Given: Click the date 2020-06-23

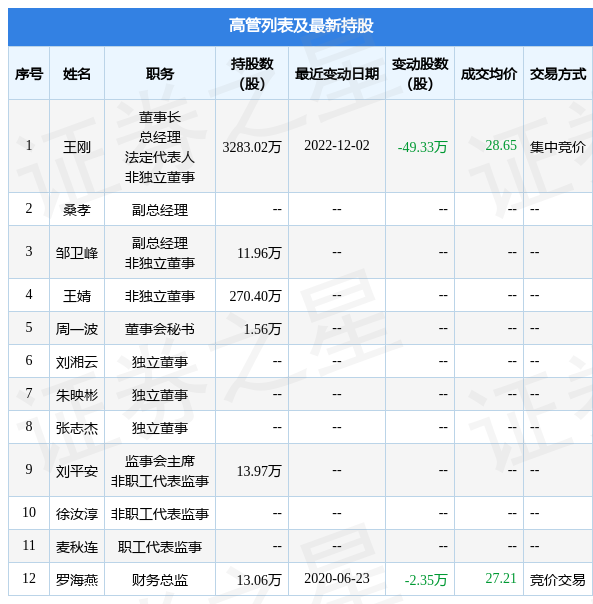Looking at the screenshot, I should coord(337,579).
